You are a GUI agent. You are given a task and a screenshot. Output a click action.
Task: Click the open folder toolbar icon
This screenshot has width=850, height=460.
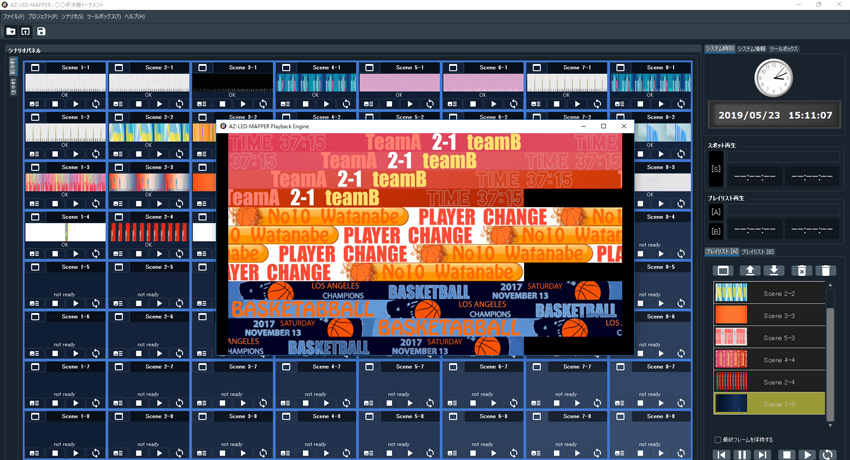[x=11, y=32]
